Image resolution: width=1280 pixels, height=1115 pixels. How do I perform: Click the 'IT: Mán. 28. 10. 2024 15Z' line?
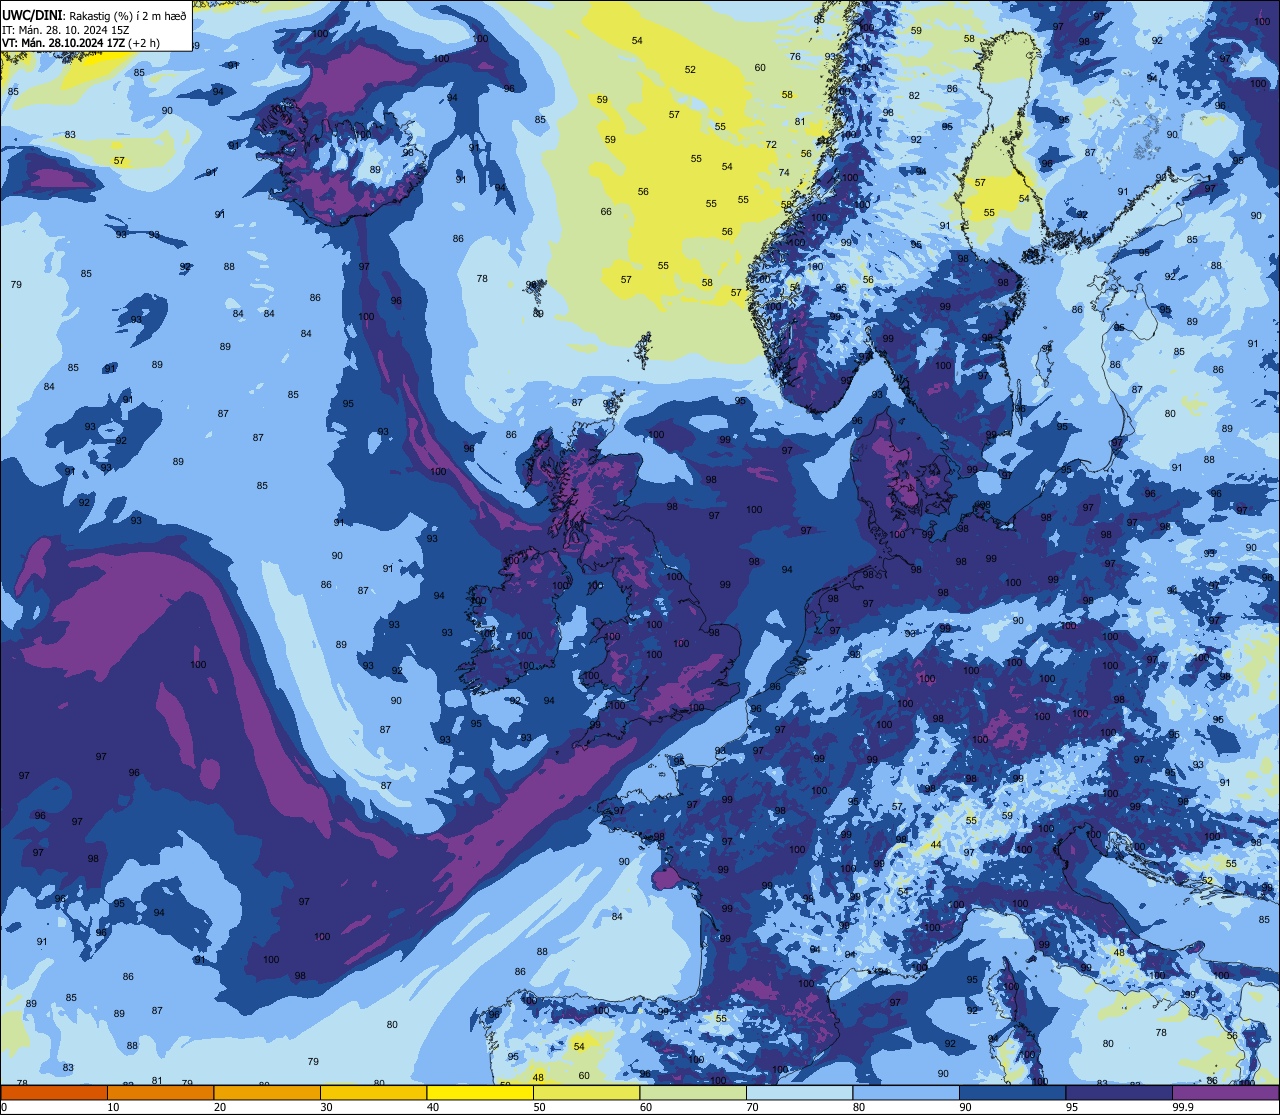click(68, 30)
